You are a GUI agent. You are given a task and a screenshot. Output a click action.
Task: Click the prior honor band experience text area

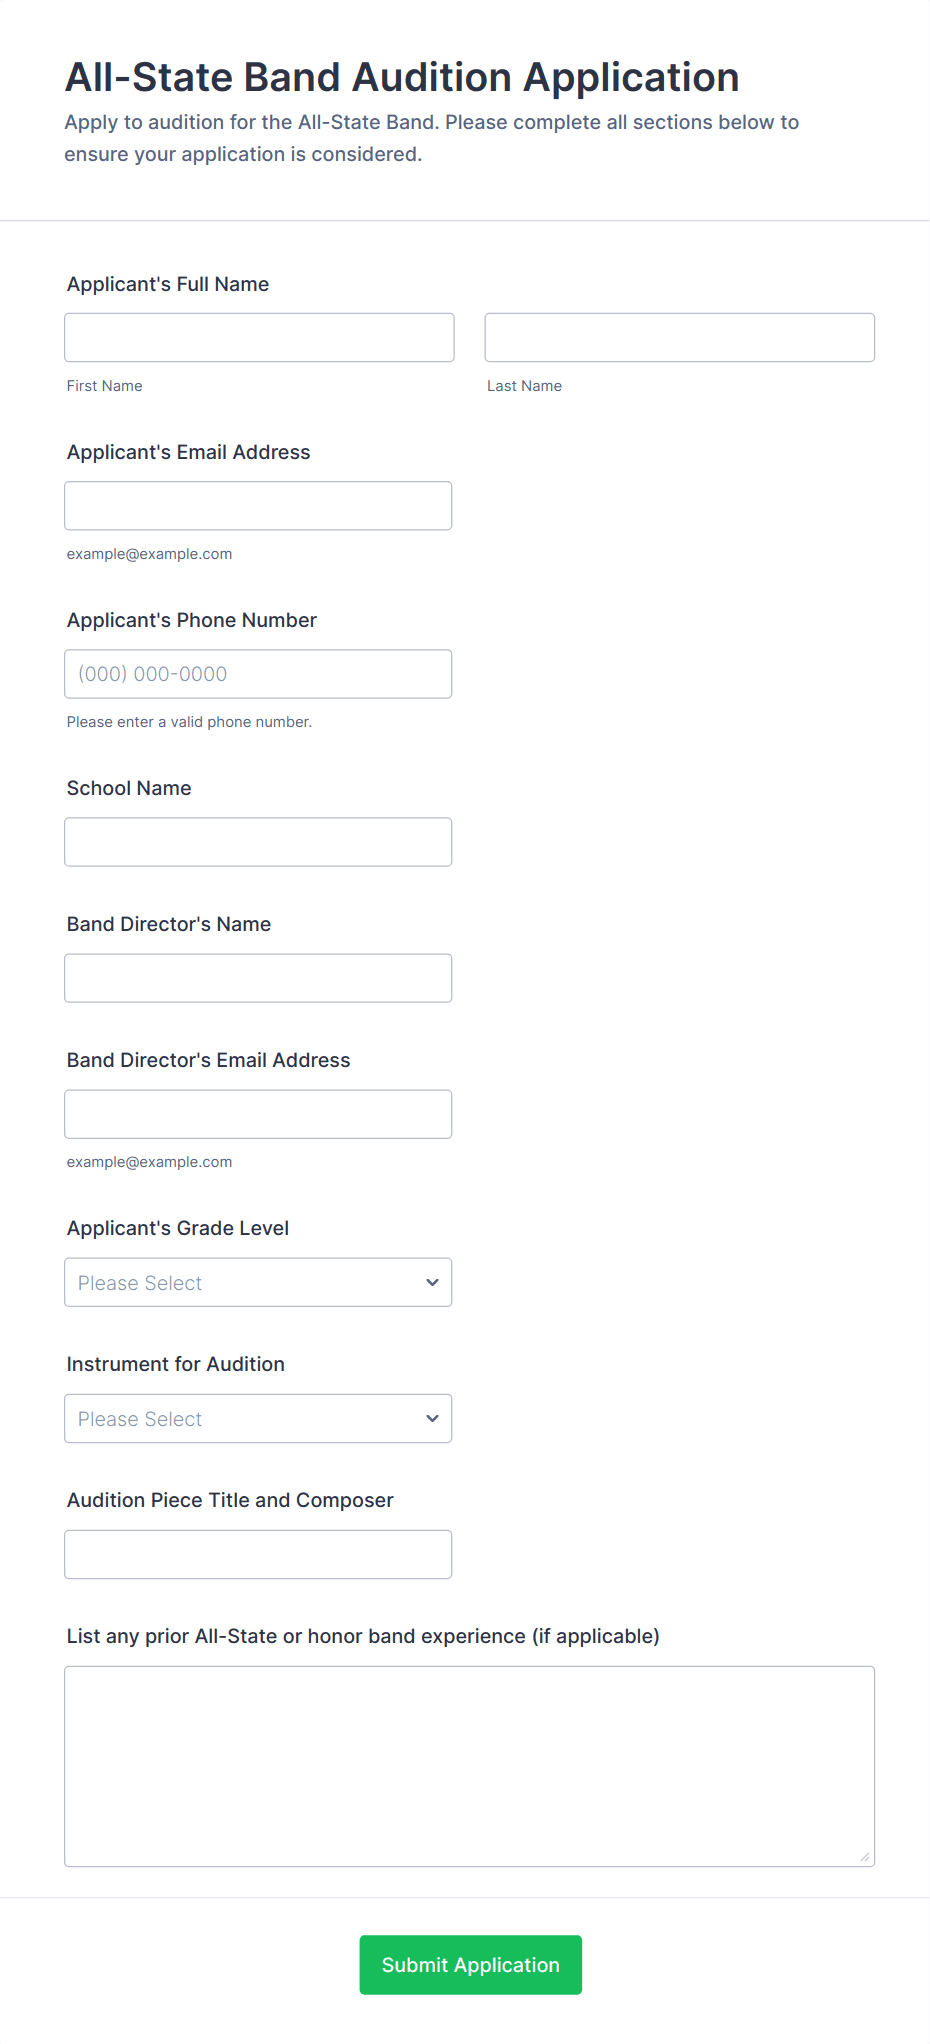tap(469, 1766)
